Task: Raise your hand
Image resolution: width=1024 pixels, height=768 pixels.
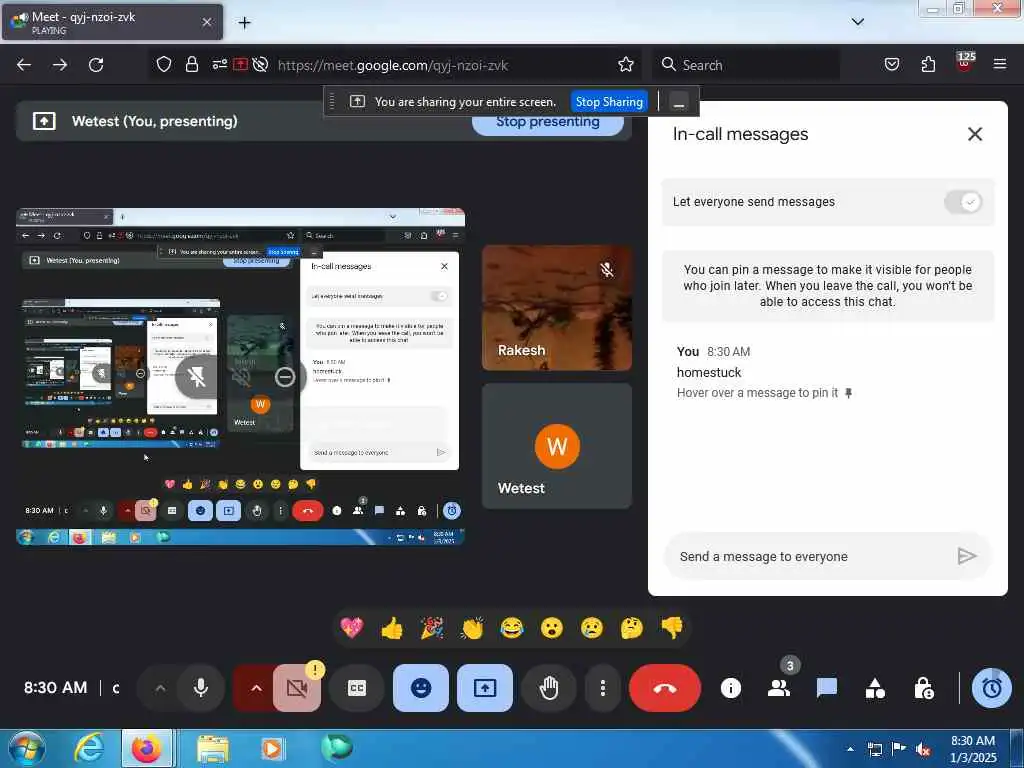Action: (549, 688)
